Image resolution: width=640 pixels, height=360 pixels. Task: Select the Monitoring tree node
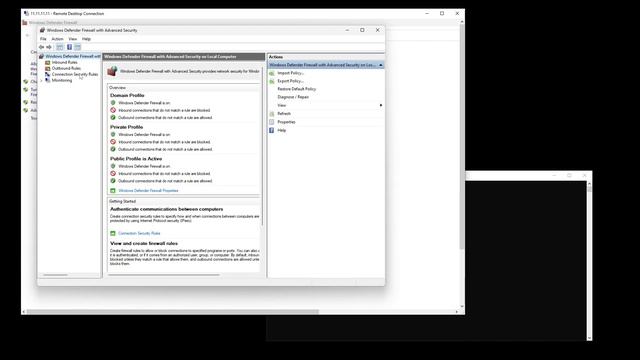[62, 80]
